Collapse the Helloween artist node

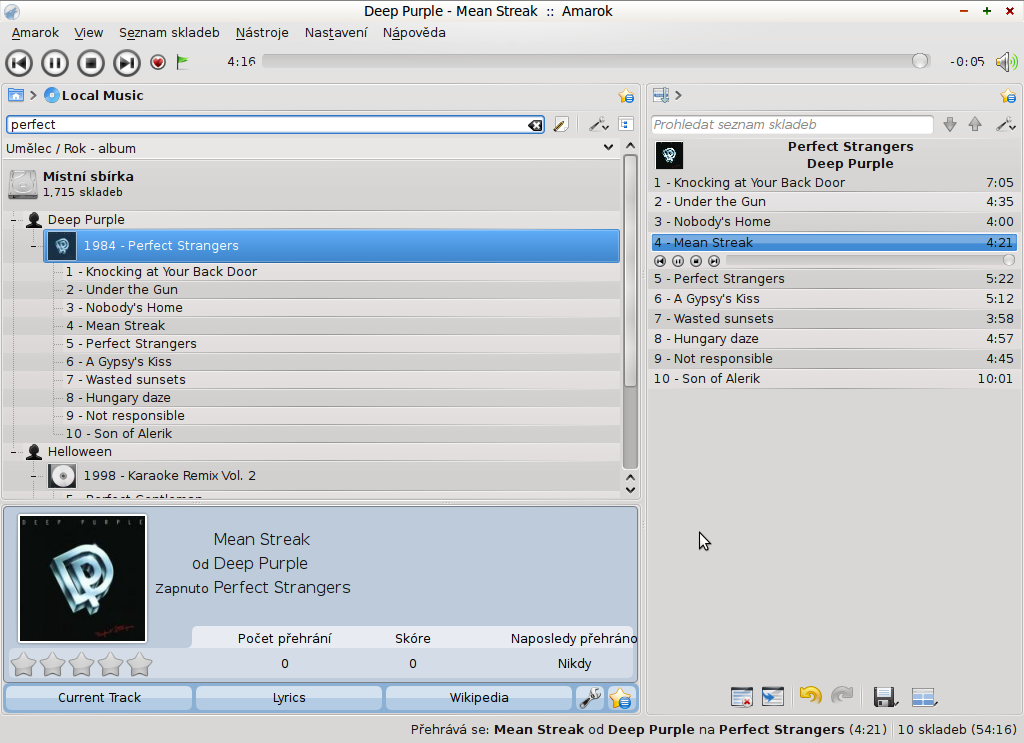click(14, 452)
